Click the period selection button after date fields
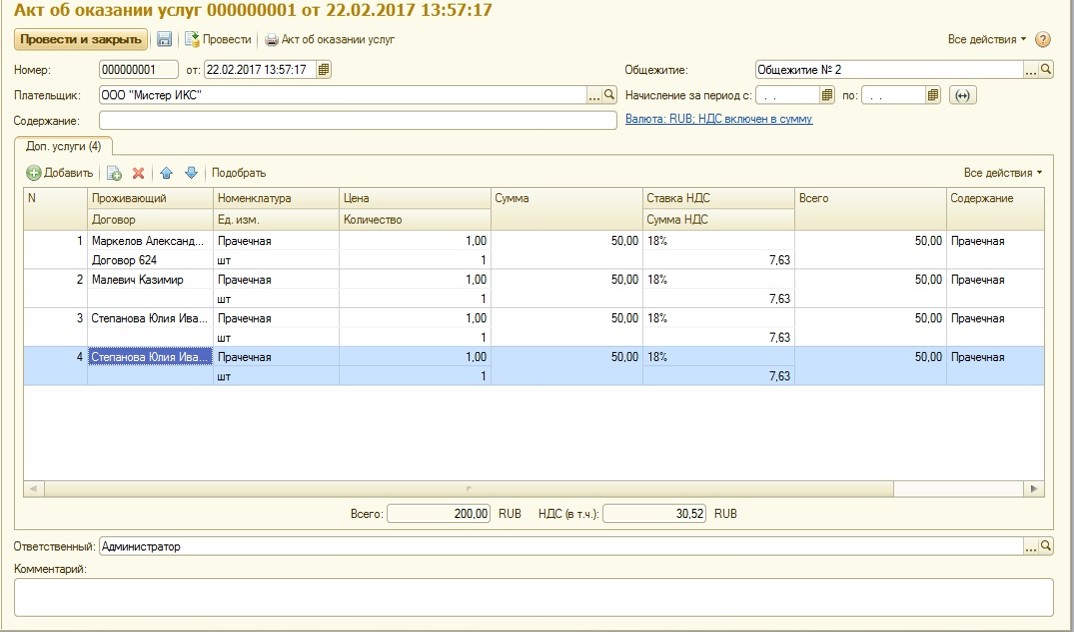Screen dimensions: 1074x632 [962, 96]
